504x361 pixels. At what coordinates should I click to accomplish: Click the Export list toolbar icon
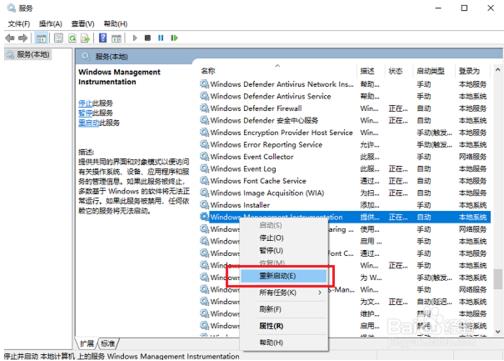(85, 38)
